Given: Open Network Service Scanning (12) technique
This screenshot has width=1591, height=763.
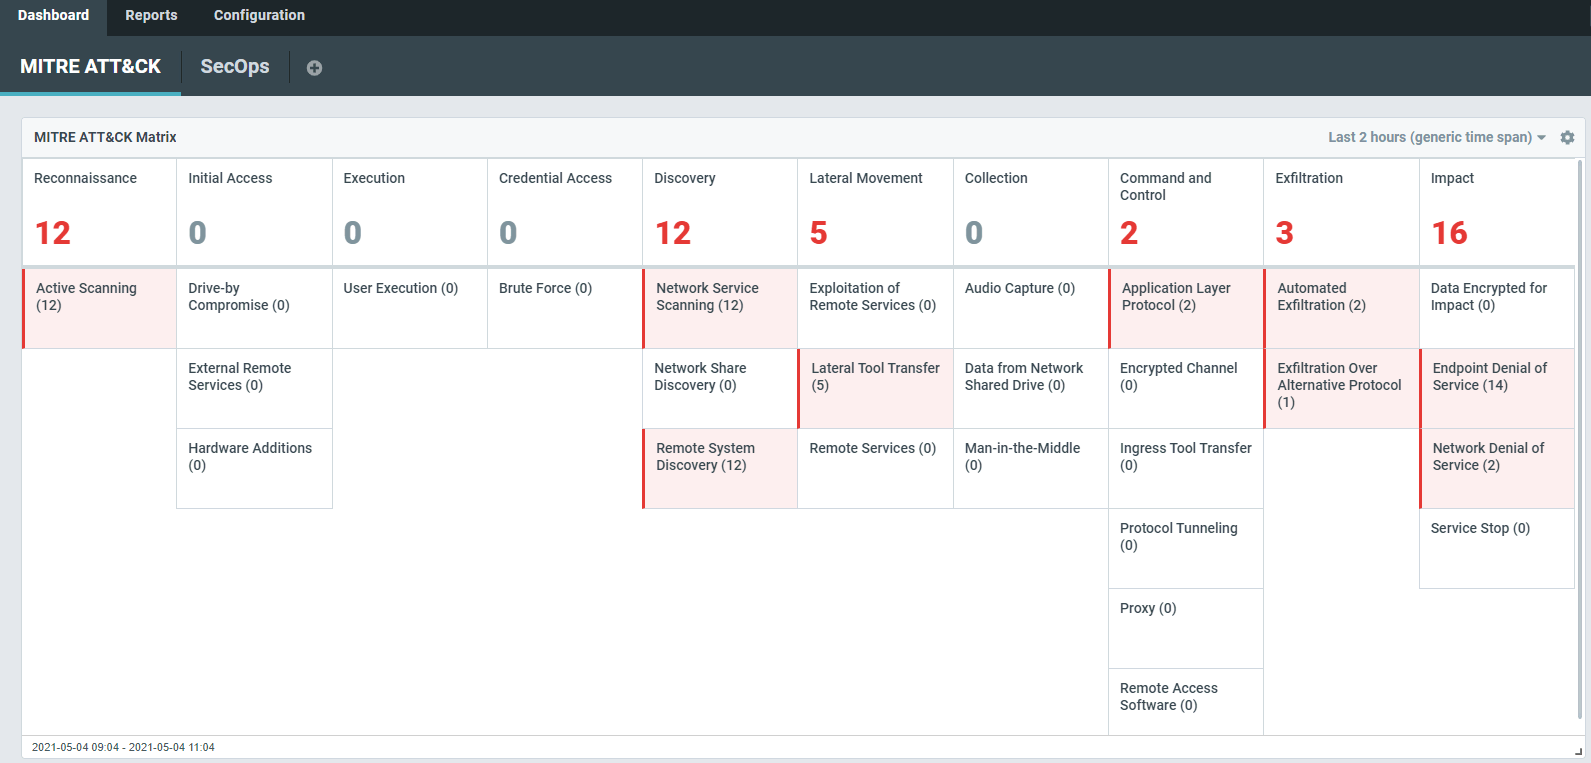Looking at the screenshot, I should 720,308.
